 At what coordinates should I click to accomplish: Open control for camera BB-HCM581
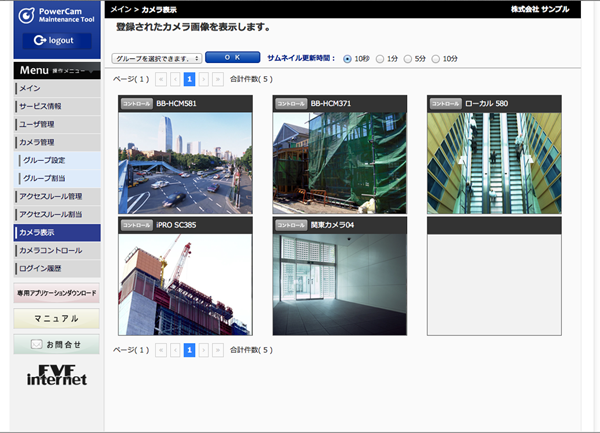point(135,103)
